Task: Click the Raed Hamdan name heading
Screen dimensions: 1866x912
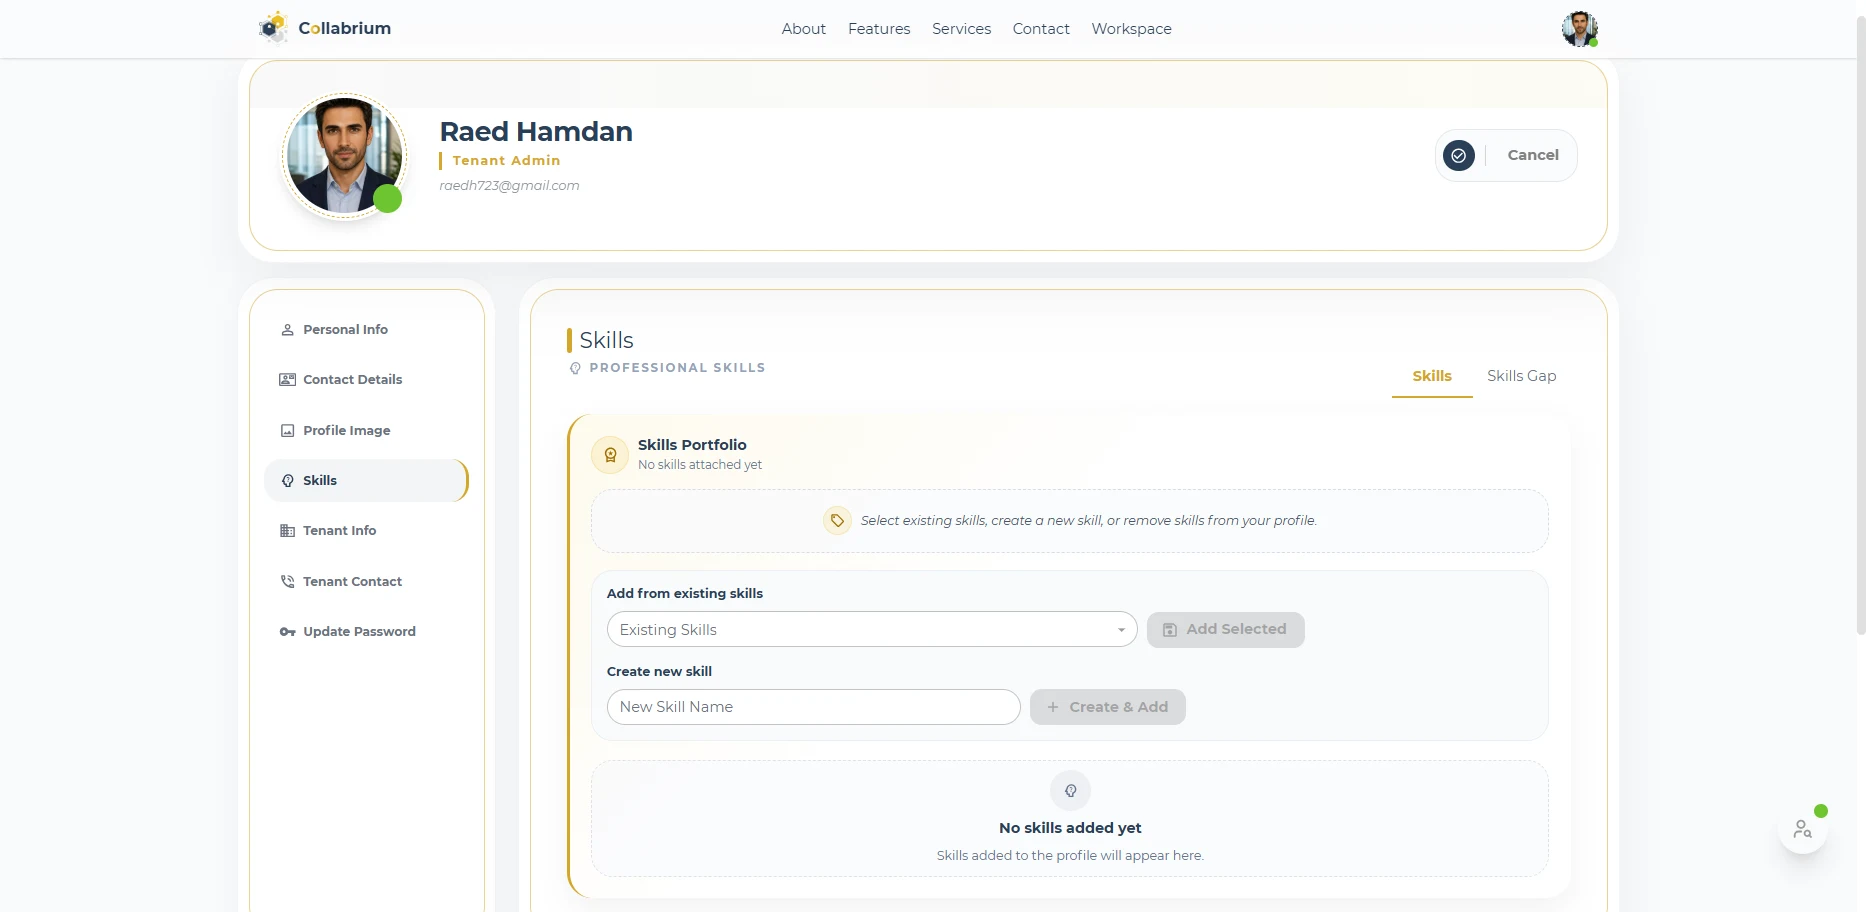Action: coord(536,132)
